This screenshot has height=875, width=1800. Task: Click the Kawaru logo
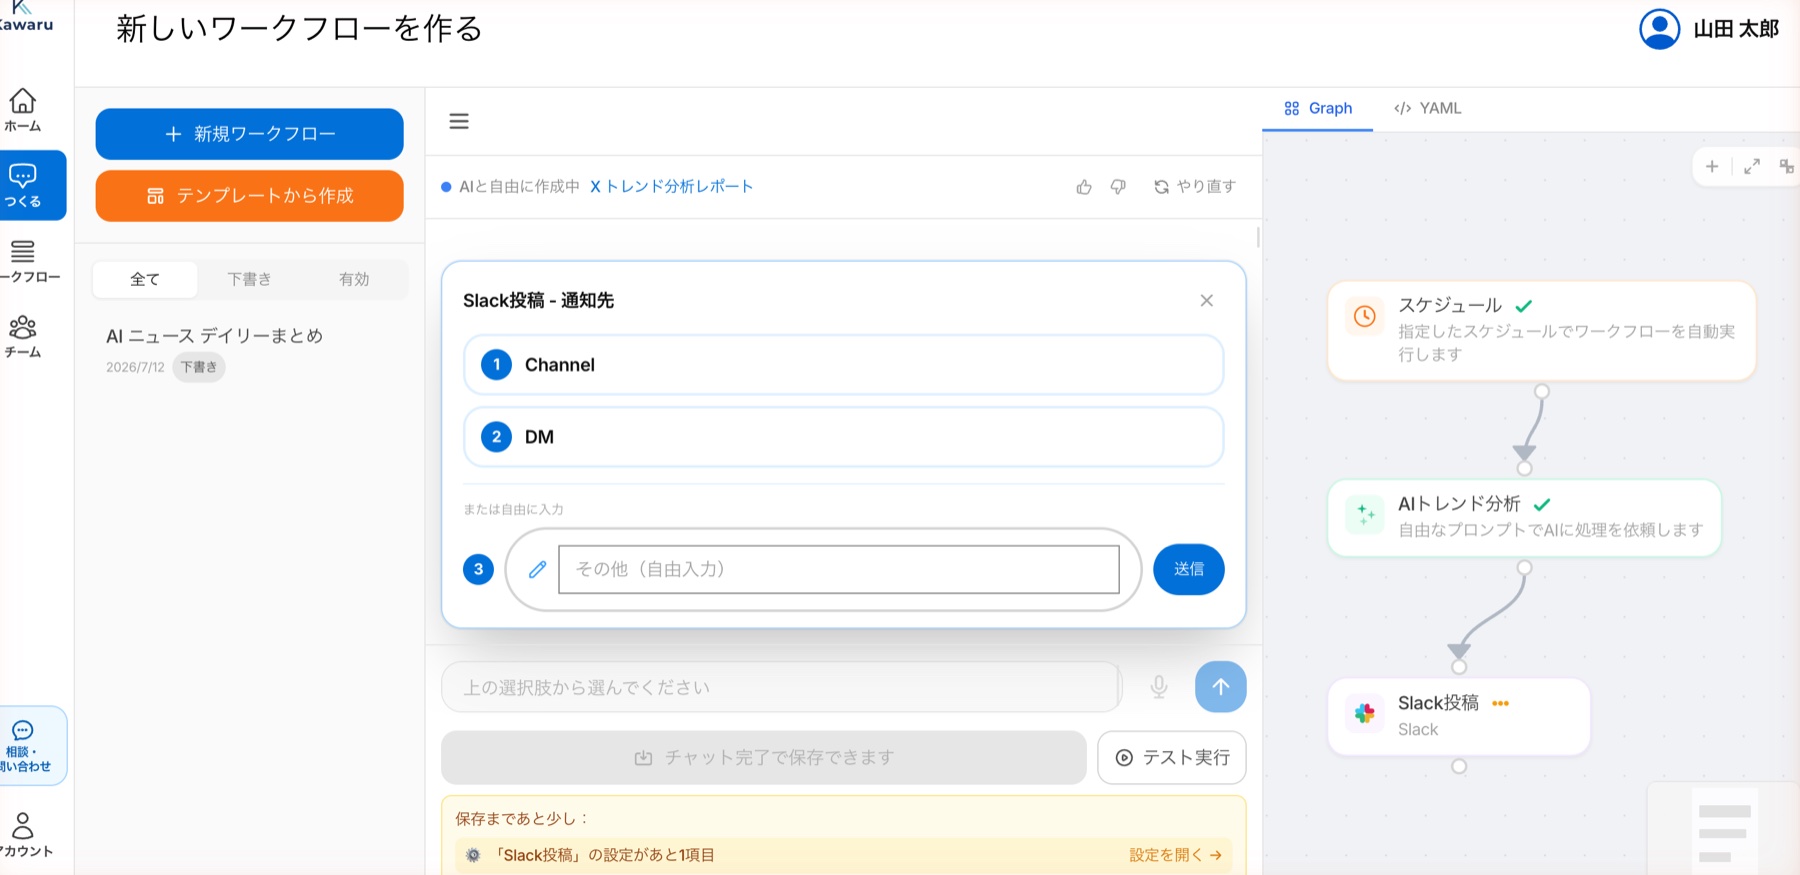[x=25, y=16]
